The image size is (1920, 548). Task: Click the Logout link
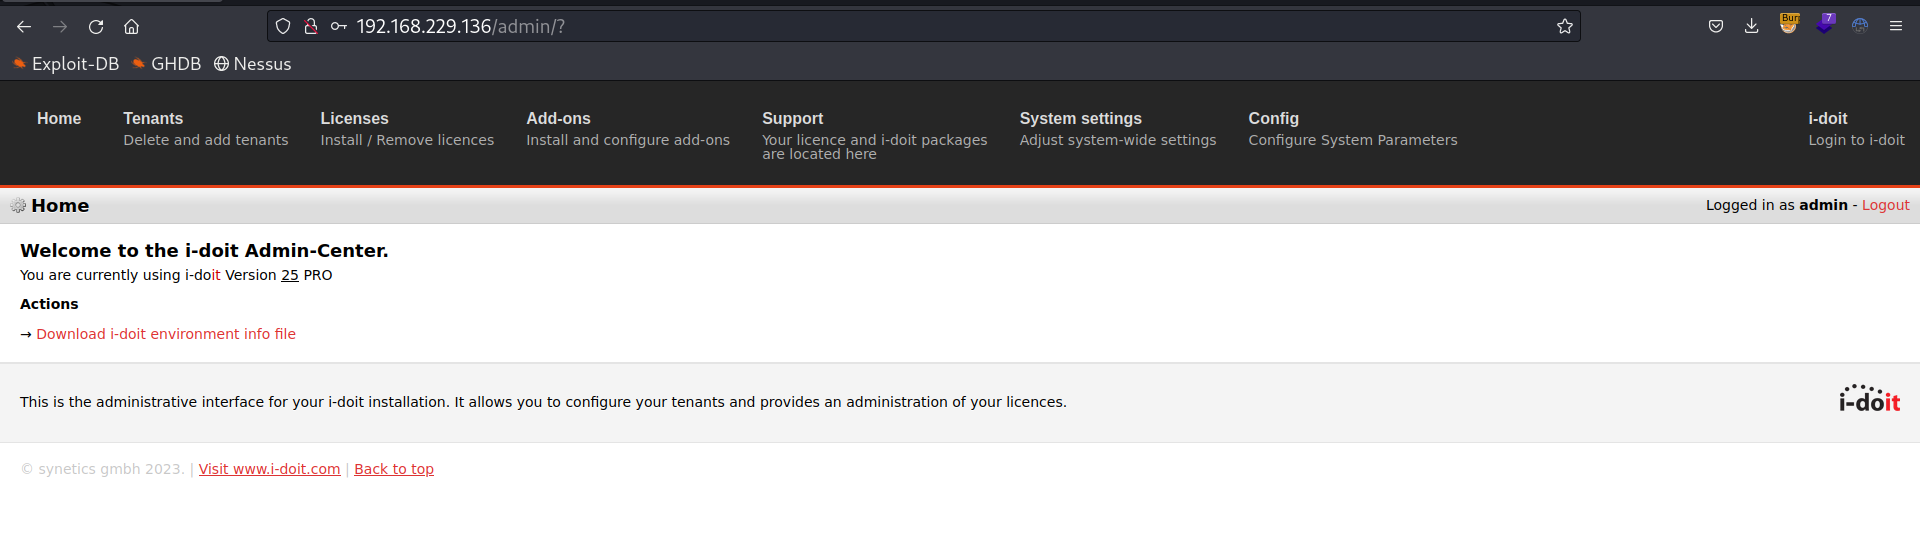pyautogui.click(x=1885, y=205)
